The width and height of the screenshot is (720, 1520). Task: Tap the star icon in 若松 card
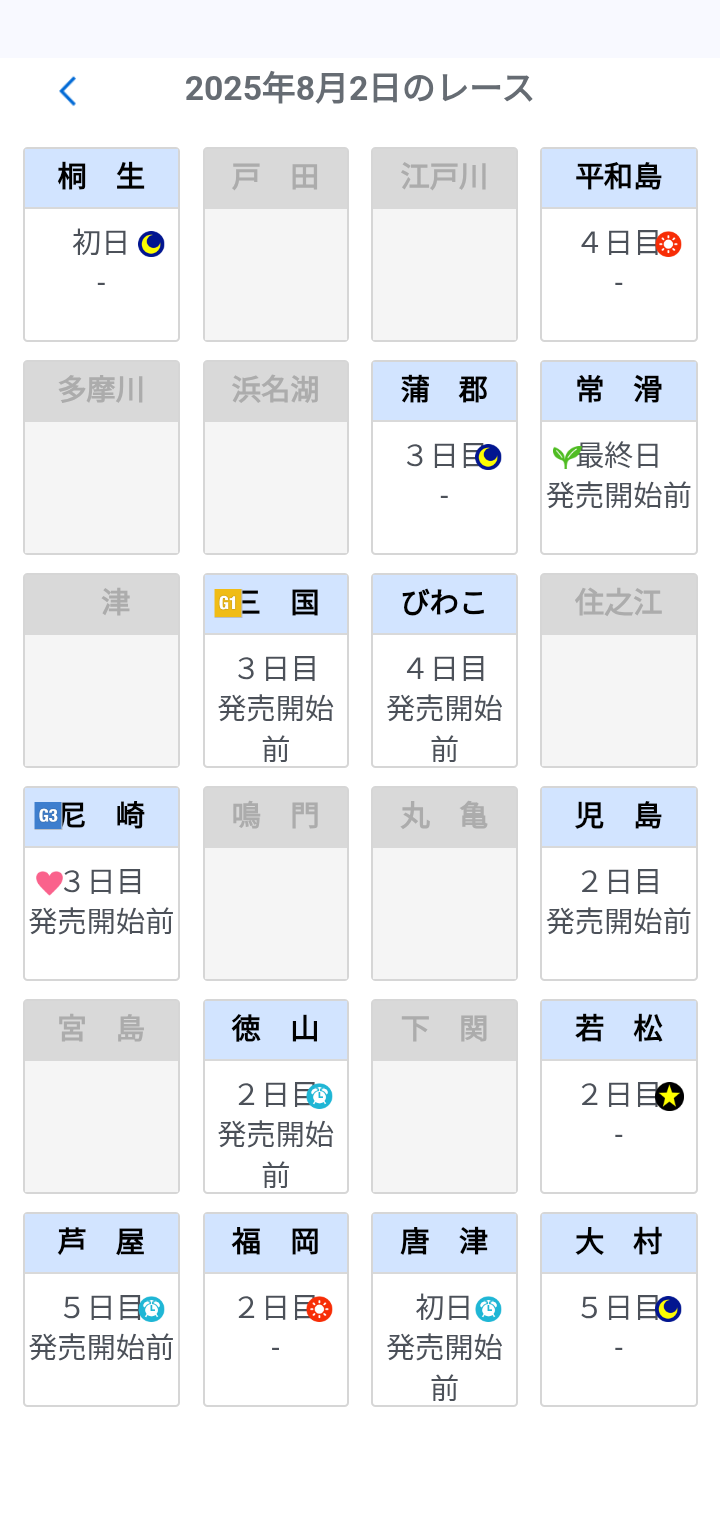[669, 1097]
